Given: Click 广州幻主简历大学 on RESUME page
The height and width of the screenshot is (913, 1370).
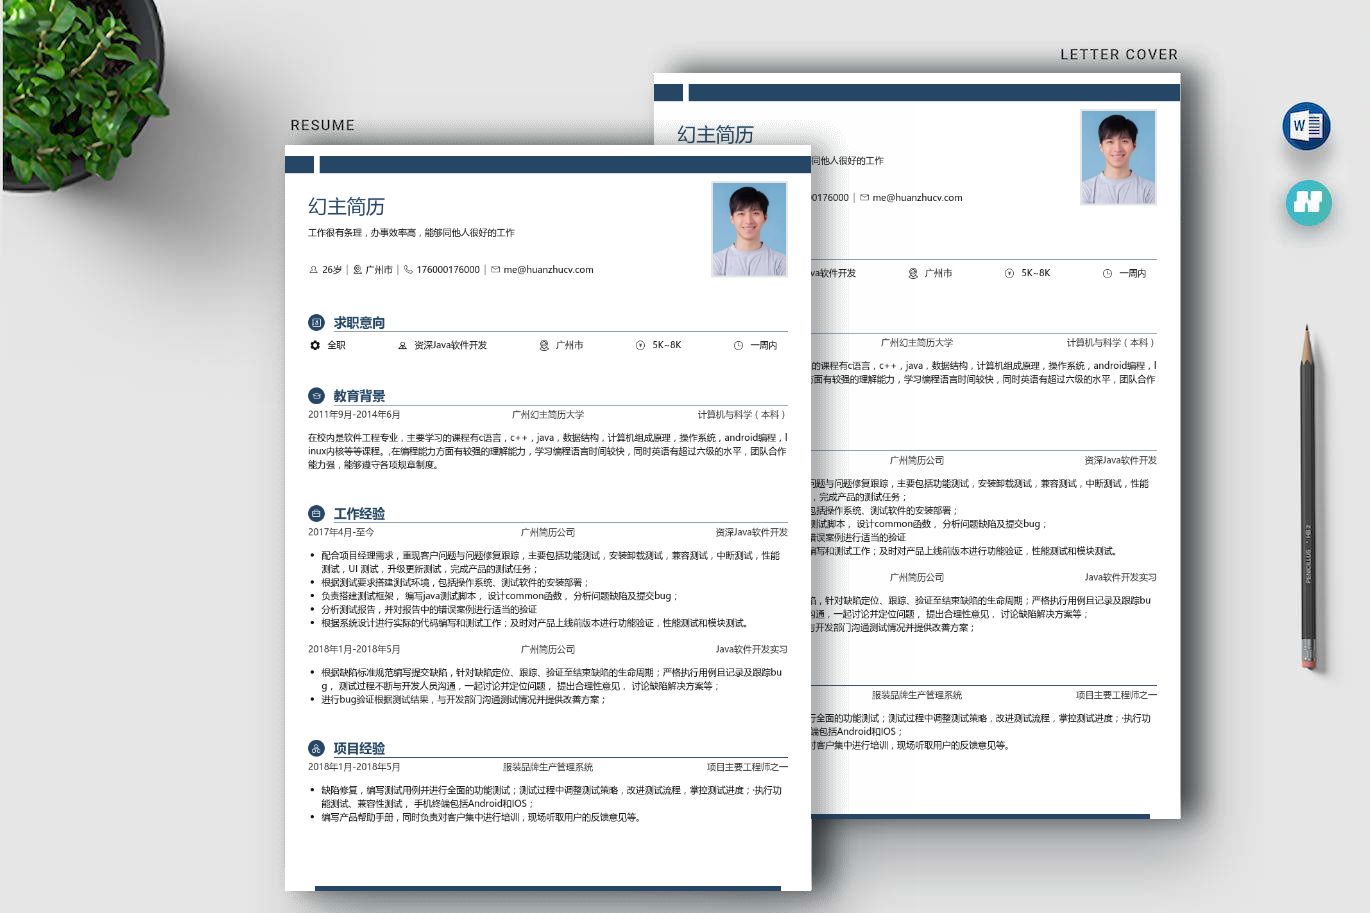Looking at the screenshot, I should pos(548,415).
